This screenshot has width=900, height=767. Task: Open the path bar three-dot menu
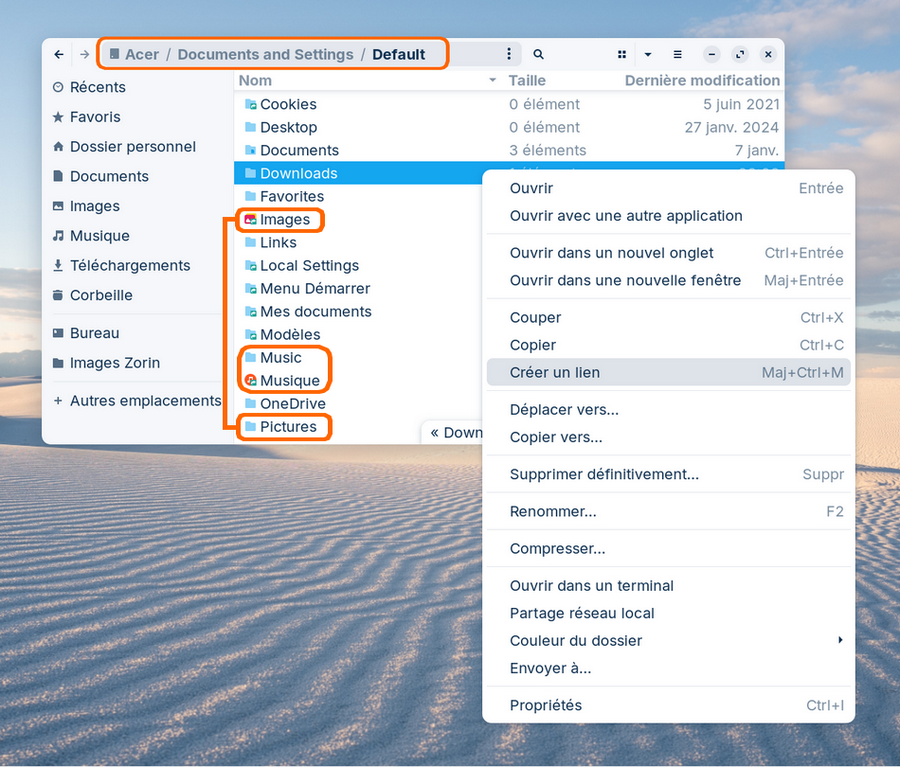[x=509, y=54]
